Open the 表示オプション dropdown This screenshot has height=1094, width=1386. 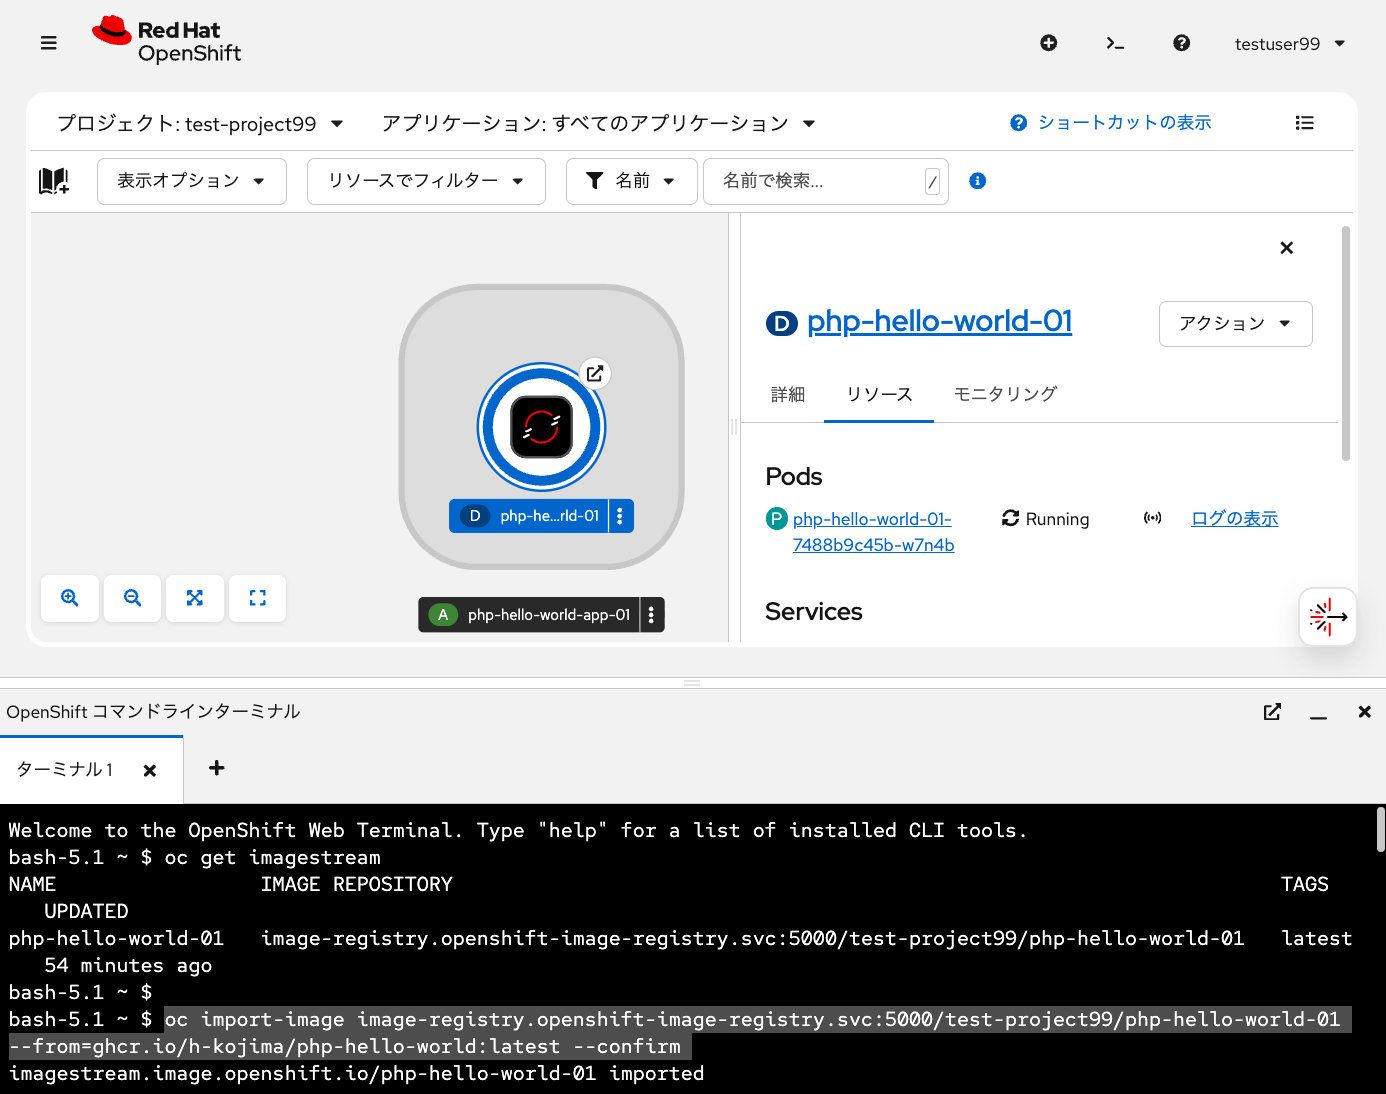point(191,181)
